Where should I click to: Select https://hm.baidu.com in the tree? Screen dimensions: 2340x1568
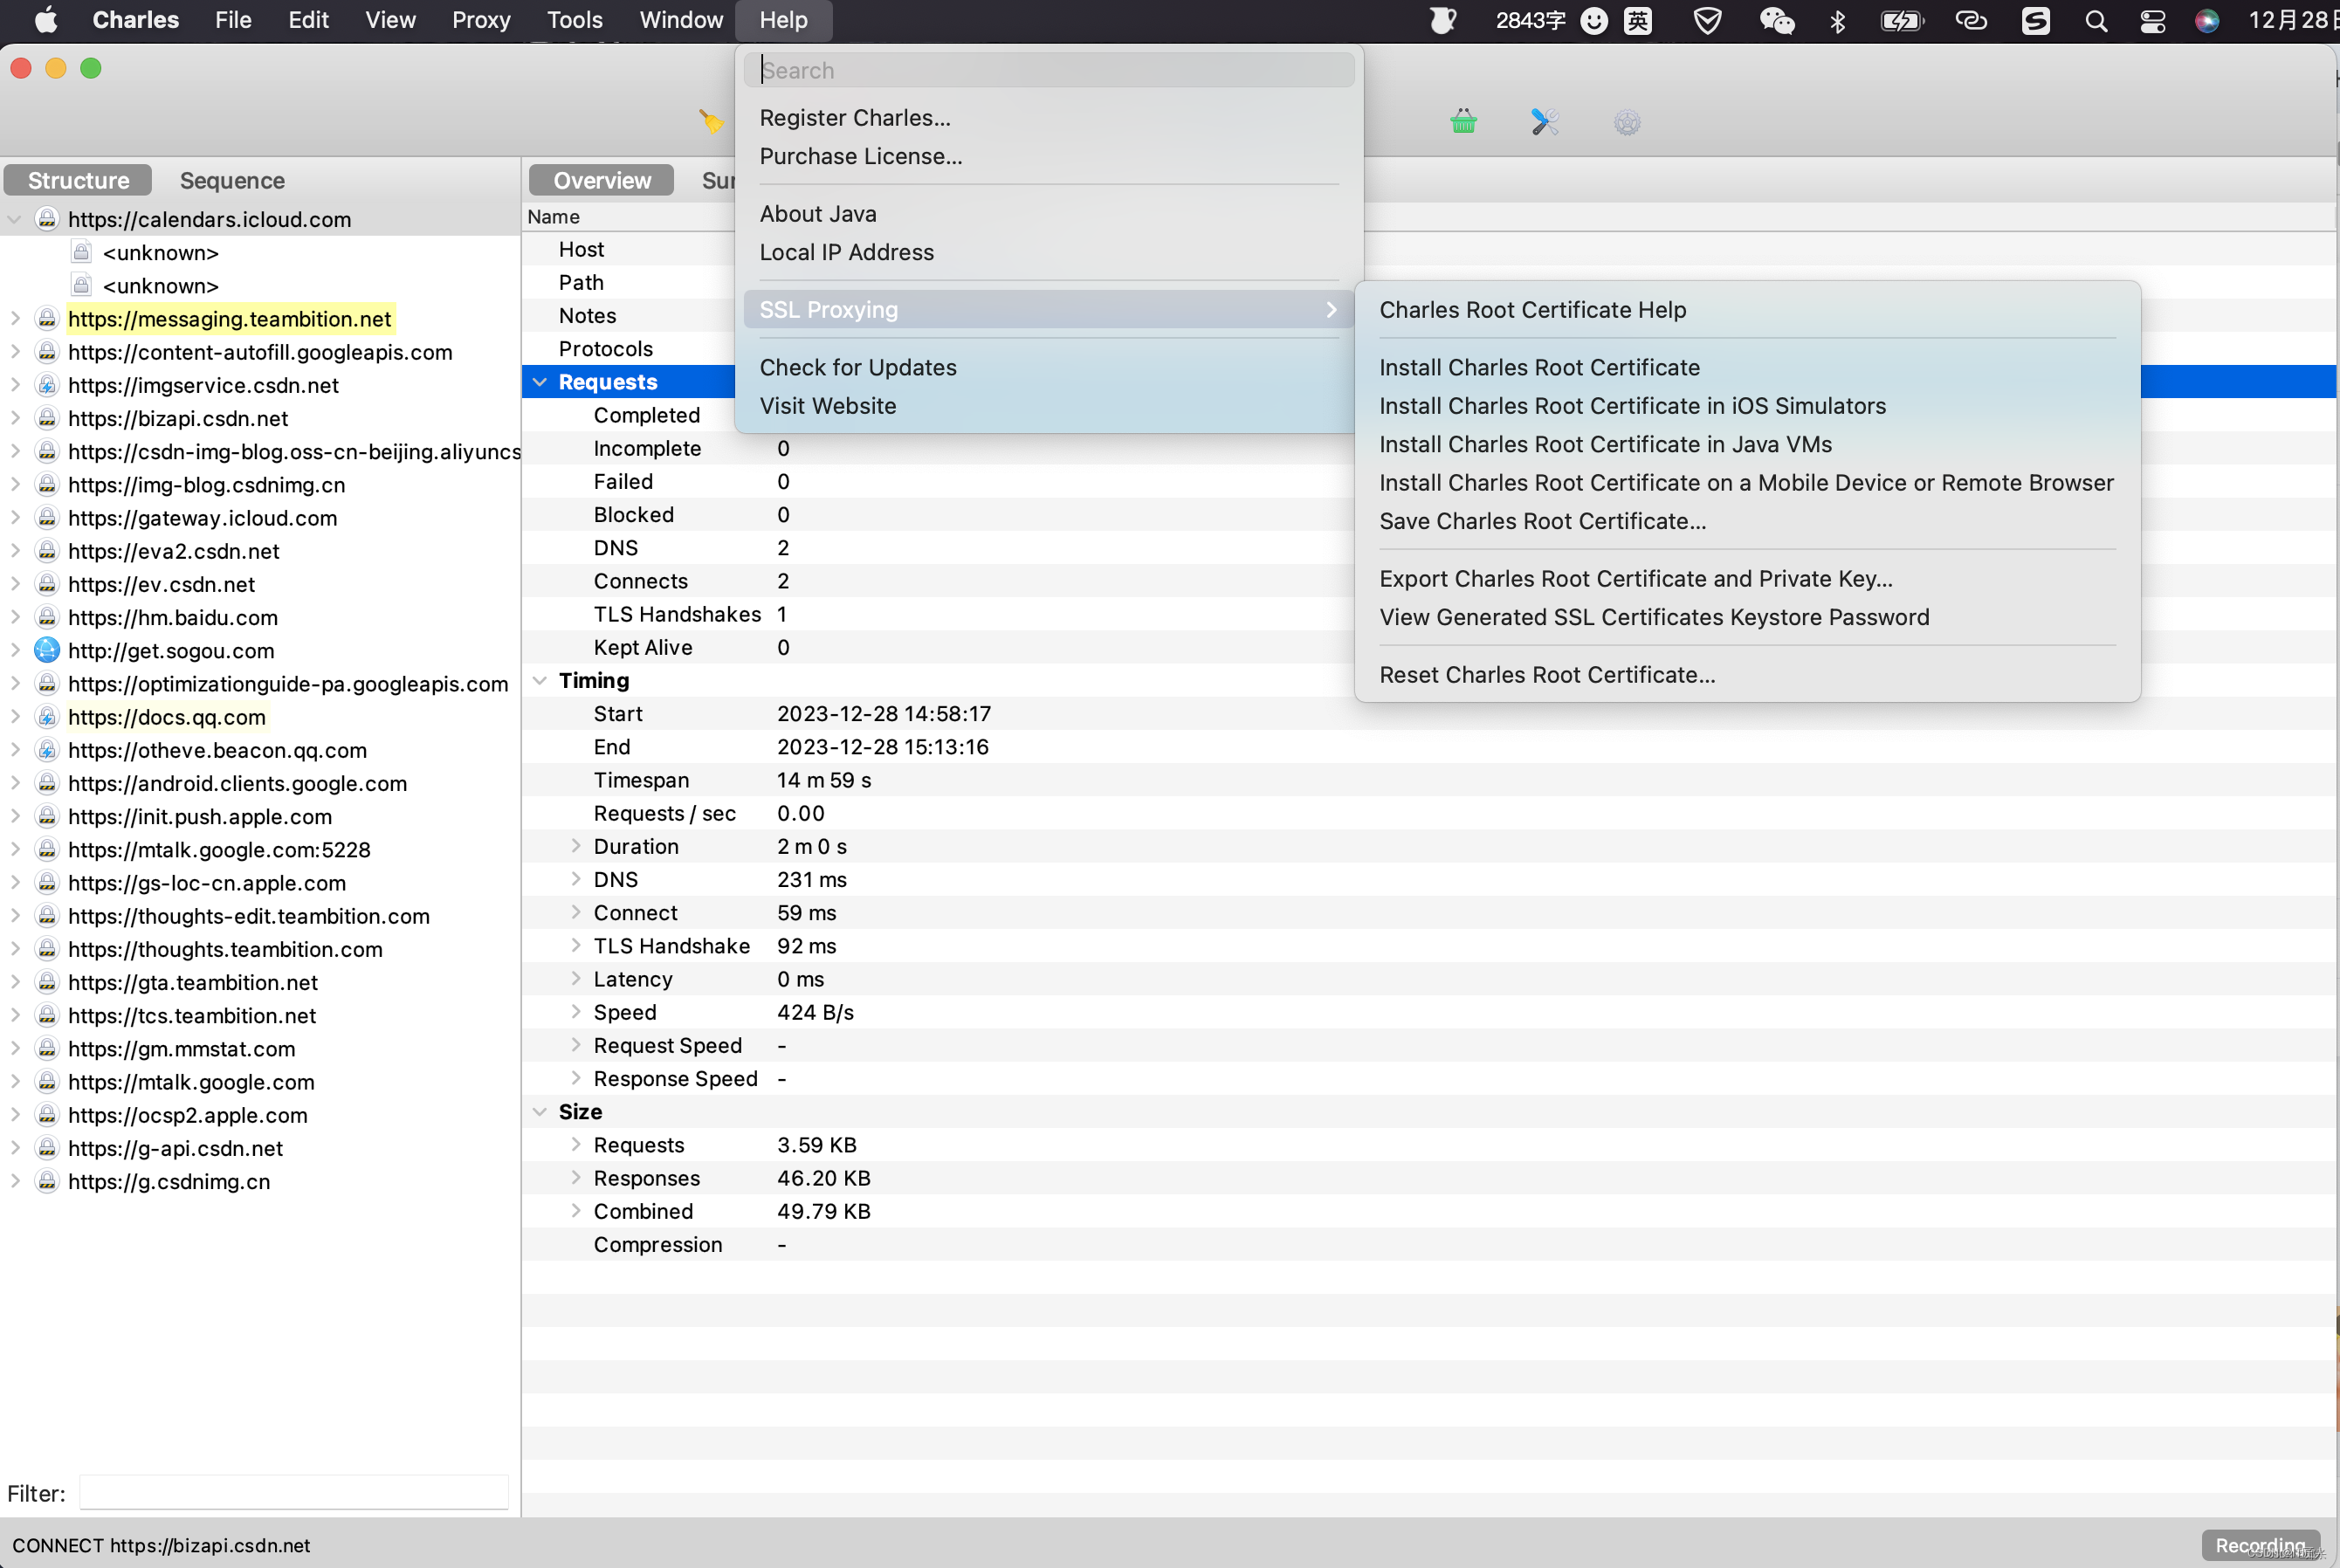173,617
